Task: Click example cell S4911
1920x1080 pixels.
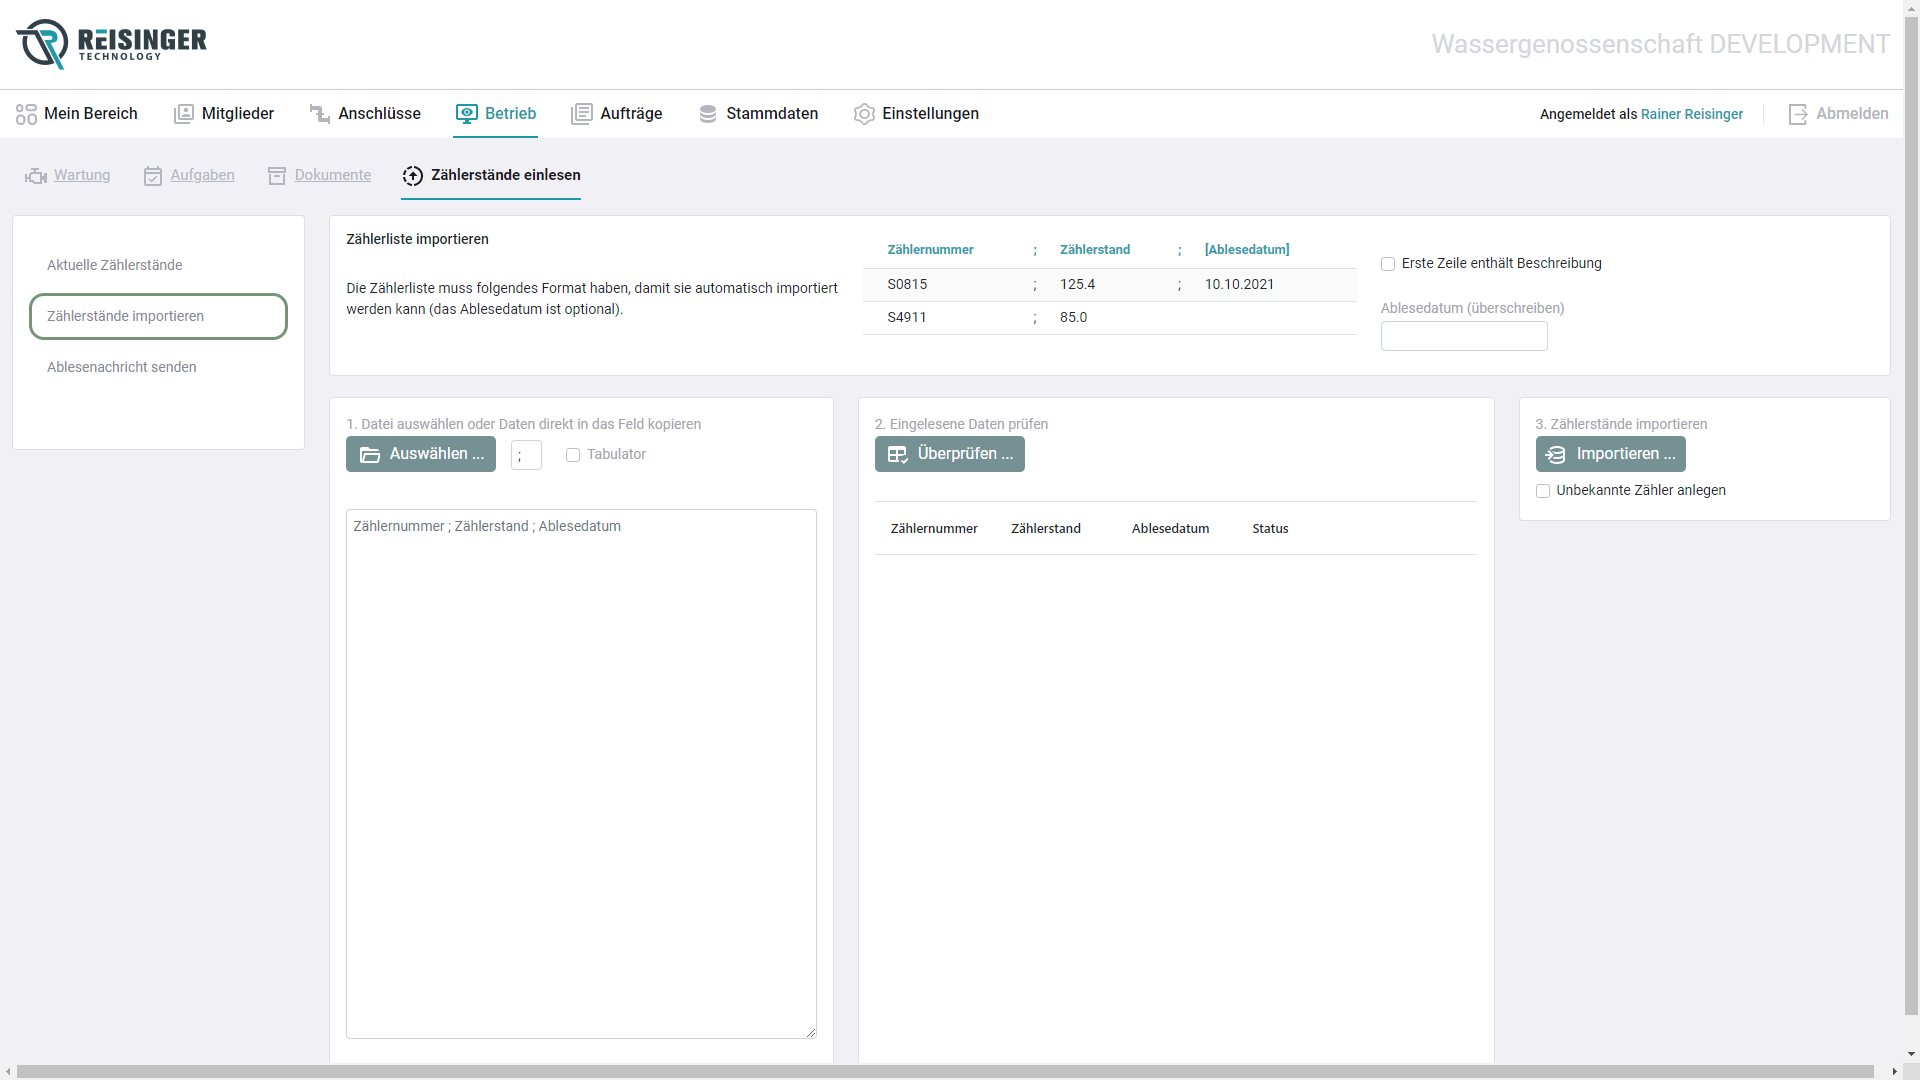Action: click(907, 318)
